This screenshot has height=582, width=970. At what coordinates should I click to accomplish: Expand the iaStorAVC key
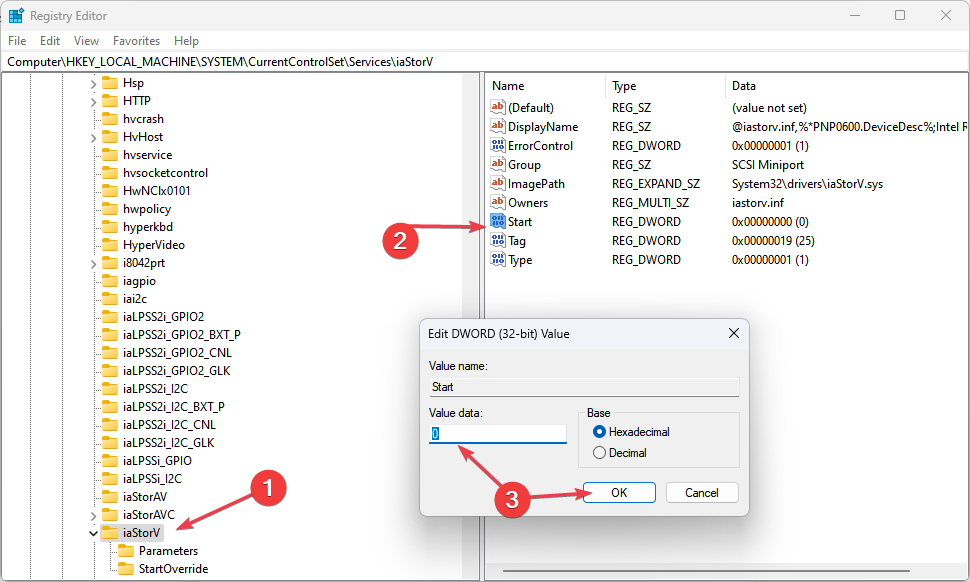[93, 515]
